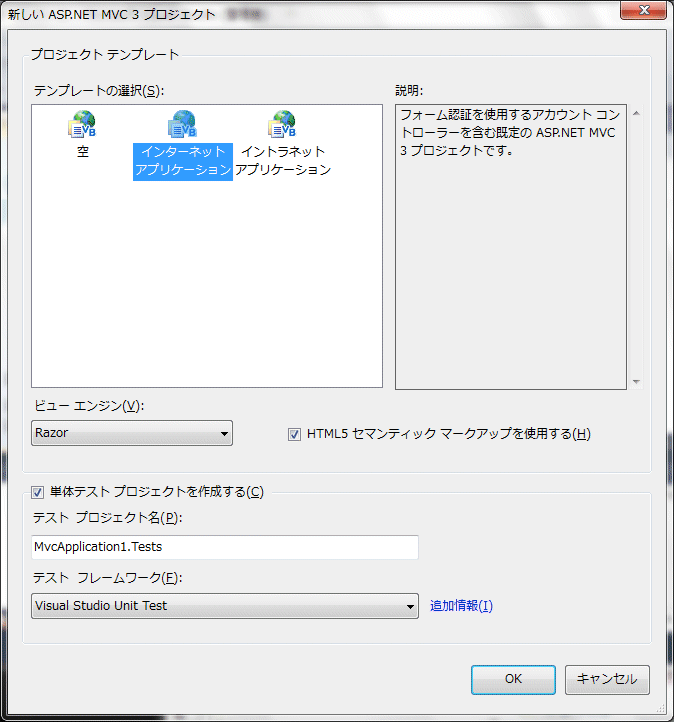Viewport: 674px width, 722px height.
Task: Open the ビュー エンジン Razor dropdown
Action: pyautogui.click(x=132, y=433)
